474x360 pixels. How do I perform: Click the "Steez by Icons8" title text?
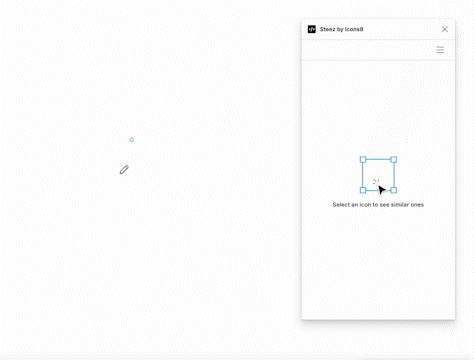(341, 29)
